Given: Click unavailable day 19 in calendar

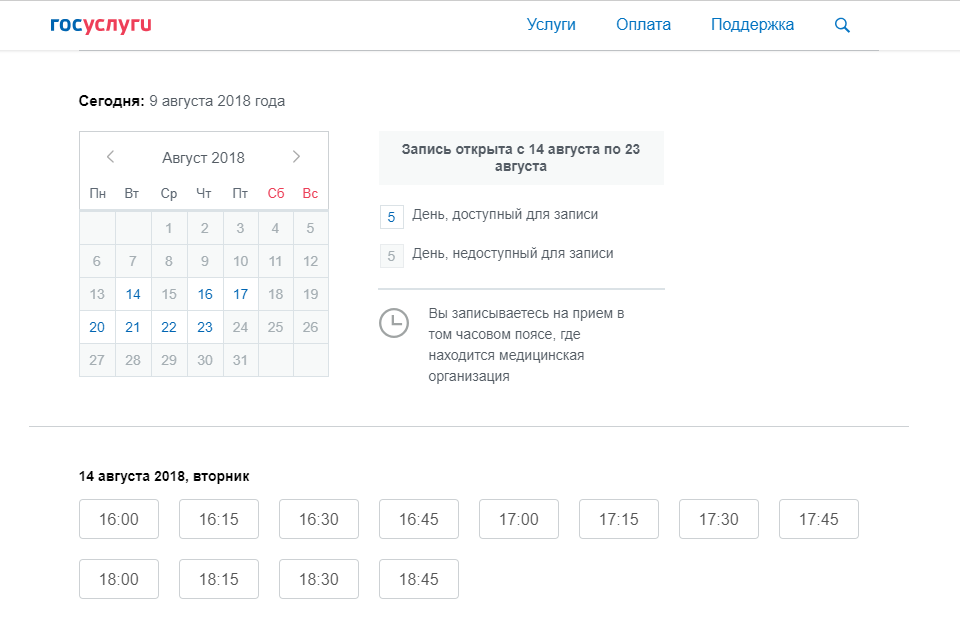Looking at the screenshot, I should 310,294.
